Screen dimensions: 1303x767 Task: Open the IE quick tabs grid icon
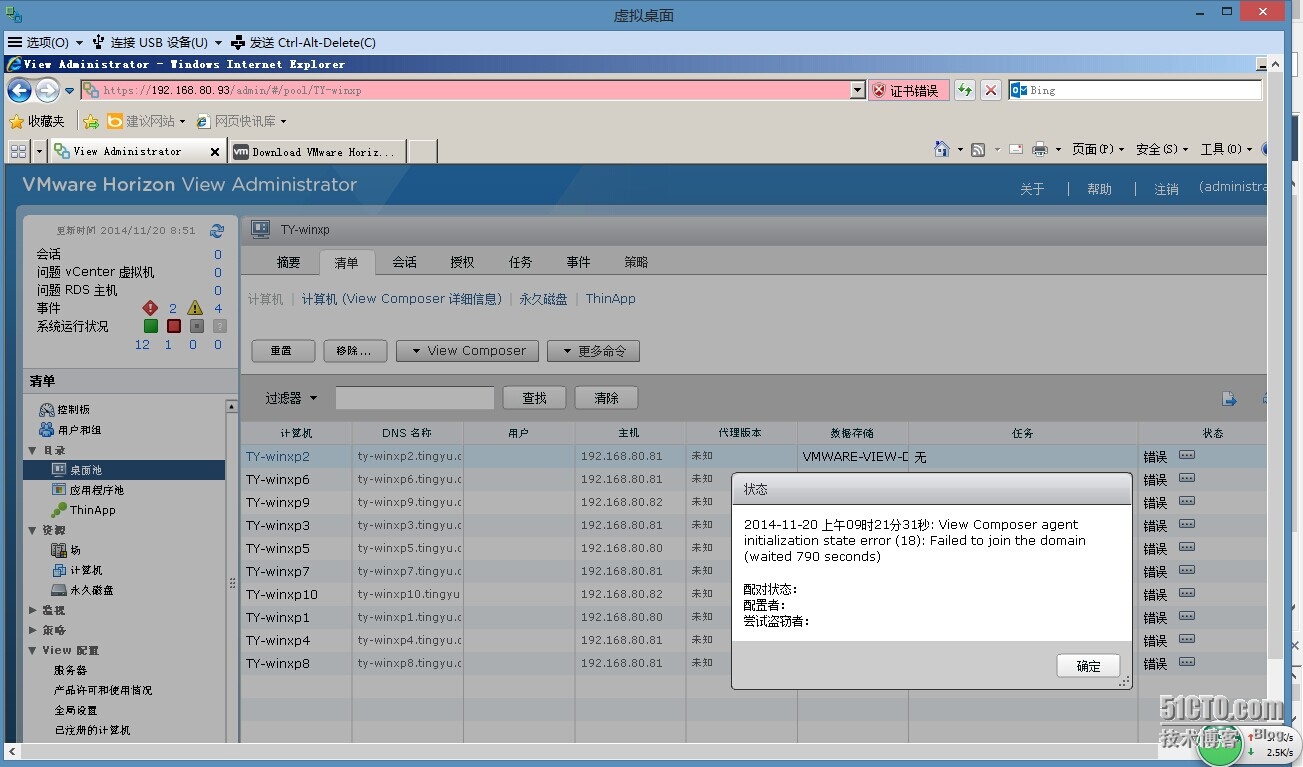click(18, 151)
